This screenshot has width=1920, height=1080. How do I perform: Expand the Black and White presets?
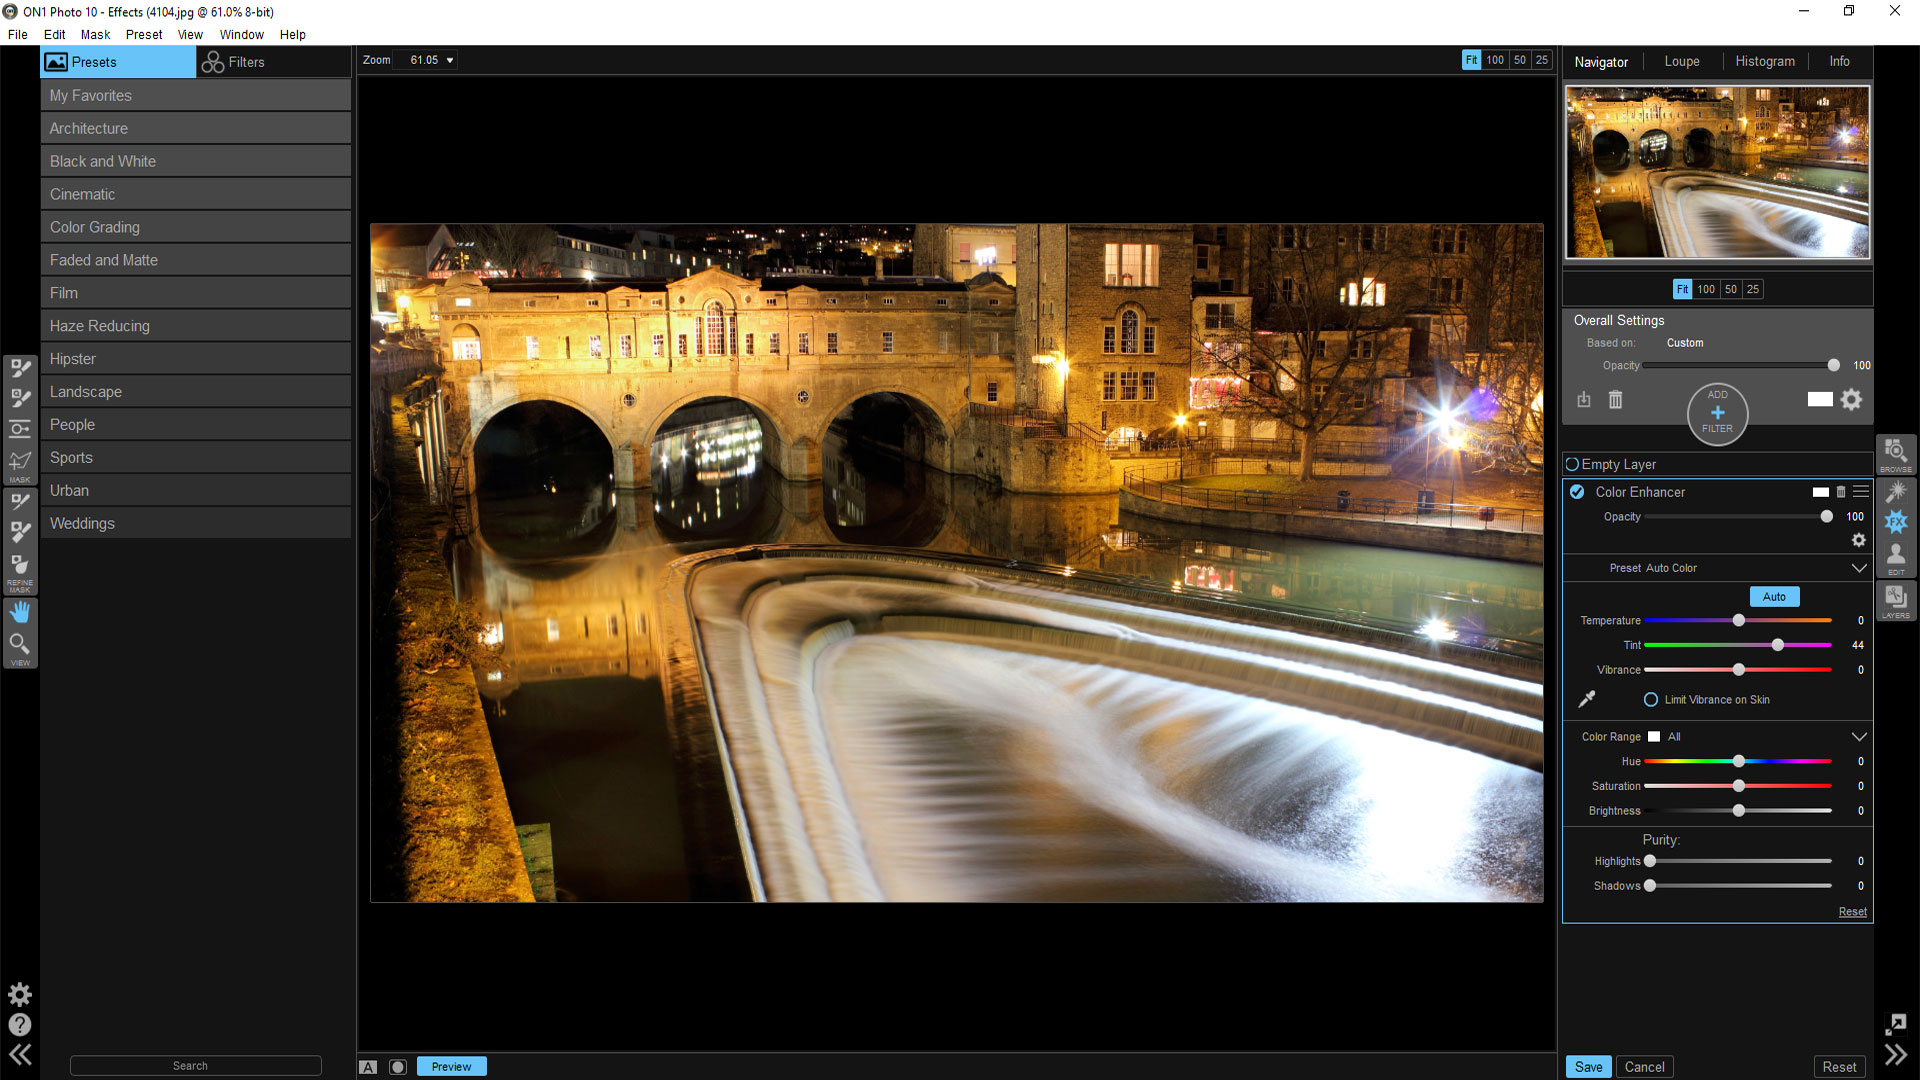(x=196, y=161)
